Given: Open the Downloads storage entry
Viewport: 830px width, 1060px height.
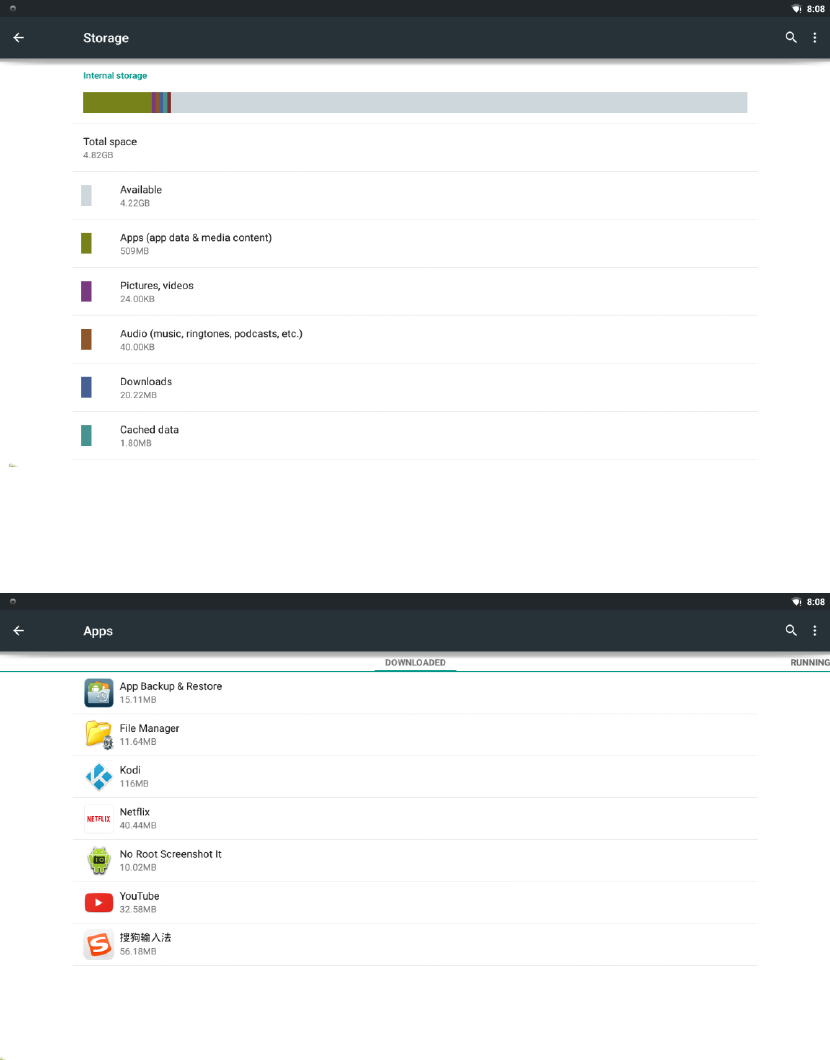Looking at the screenshot, I should click(415, 387).
